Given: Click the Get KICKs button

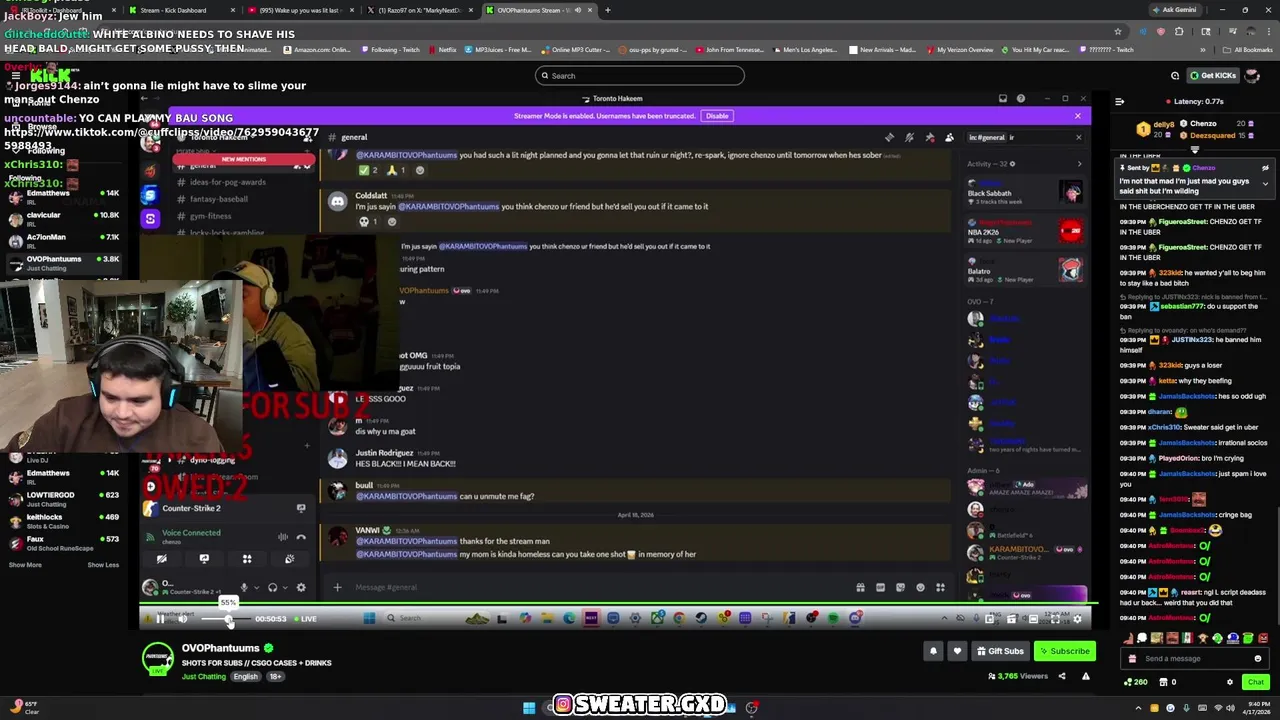Looking at the screenshot, I should tap(1213, 75).
